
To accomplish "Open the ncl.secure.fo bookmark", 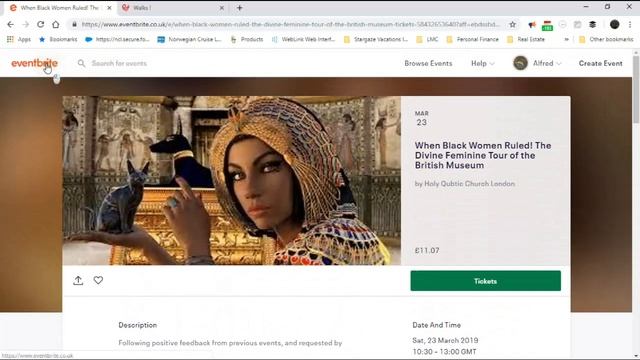I will coord(117,39).
